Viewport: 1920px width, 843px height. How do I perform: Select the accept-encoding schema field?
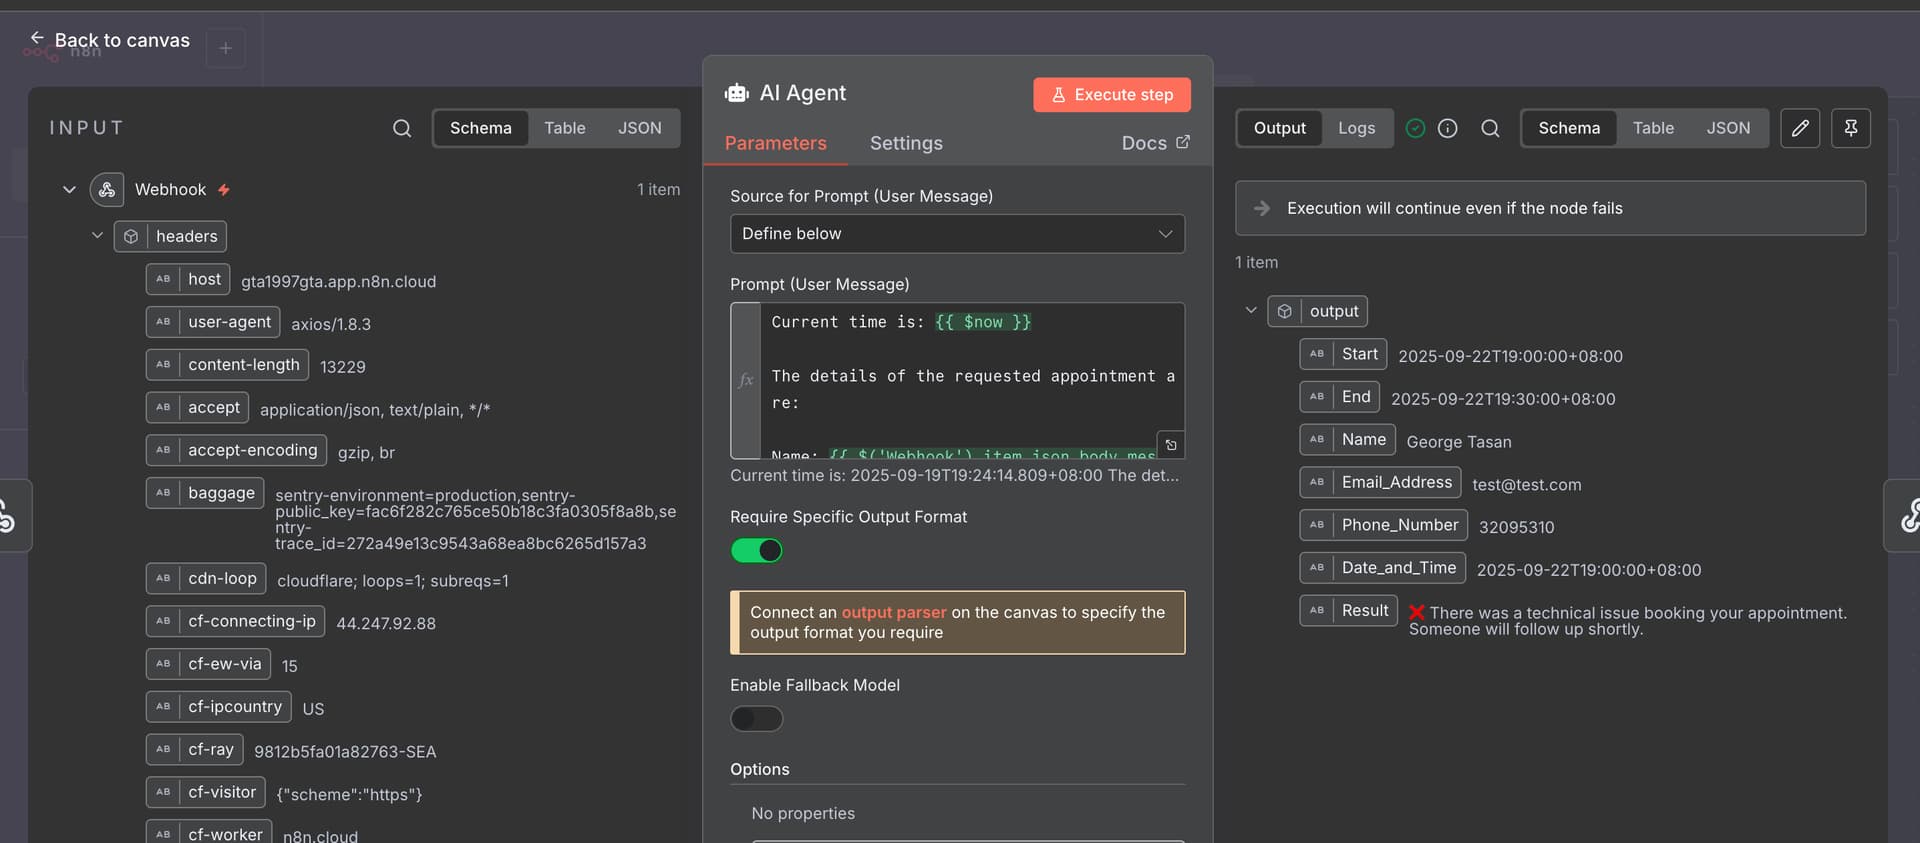point(236,450)
